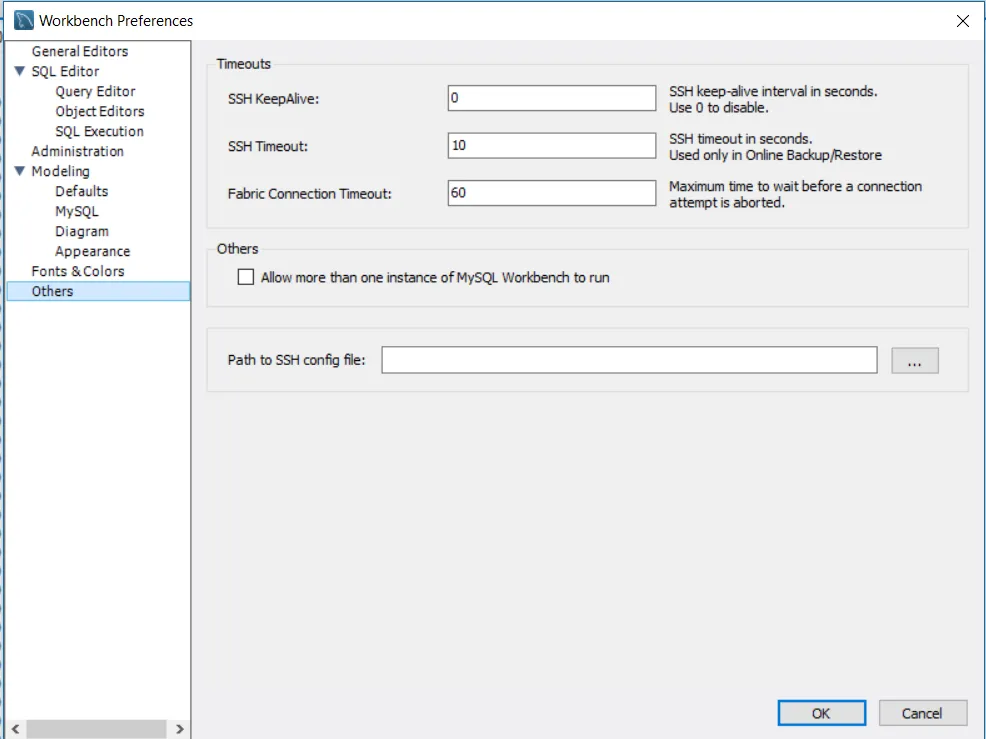
Task: Collapse the SQL Editor tree node
Action: (19, 71)
